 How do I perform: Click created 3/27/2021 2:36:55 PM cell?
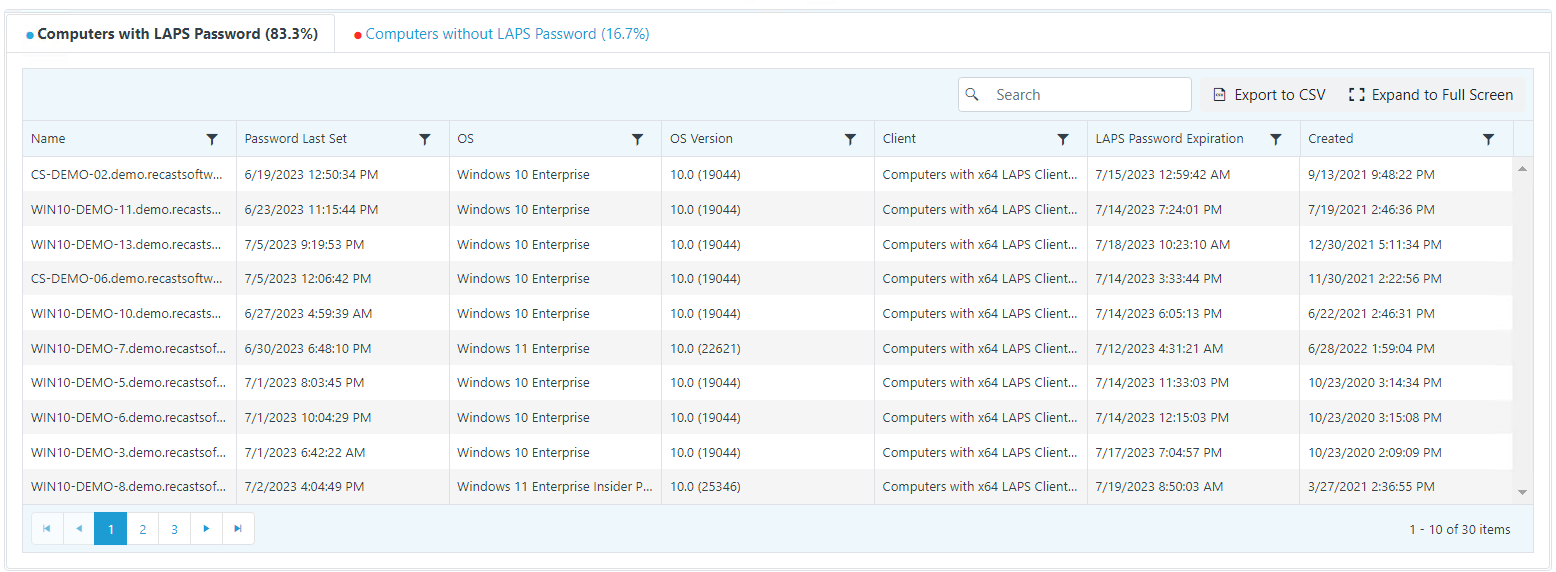coord(1407,487)
